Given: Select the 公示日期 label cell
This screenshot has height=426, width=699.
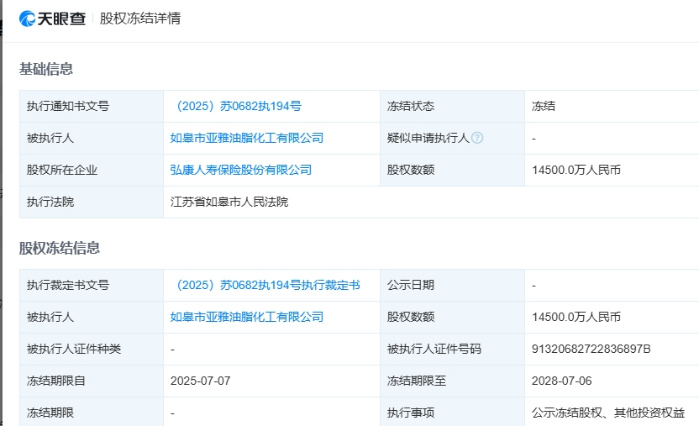Looking at the screenshot, I should click(452, 285).
